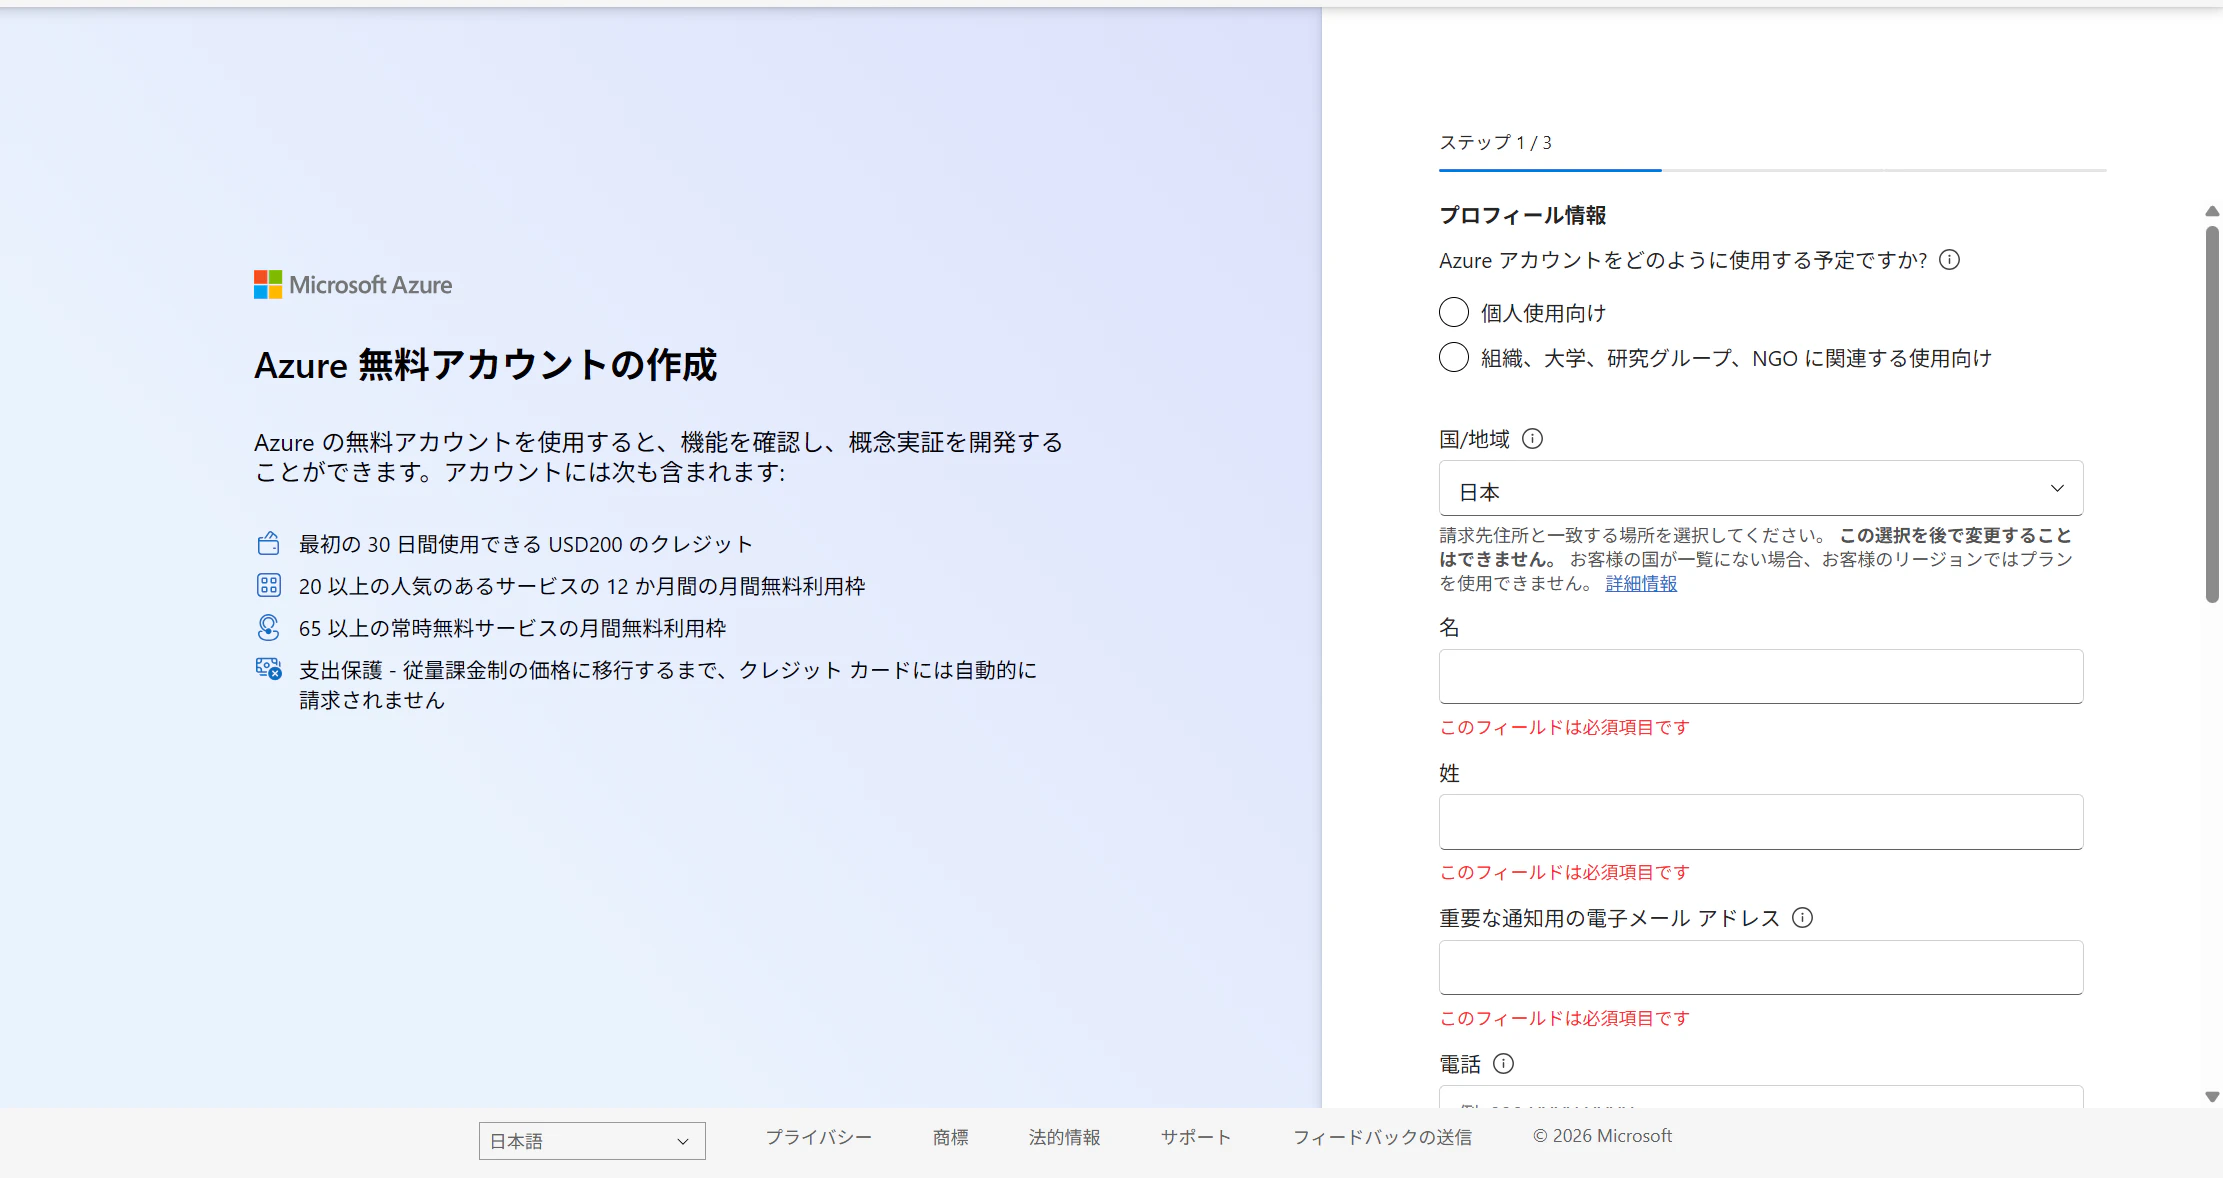Click info icon next to 電子メール アドレス label
This screenshot has width=2223, height=1178.
[x=1802, y=918]
